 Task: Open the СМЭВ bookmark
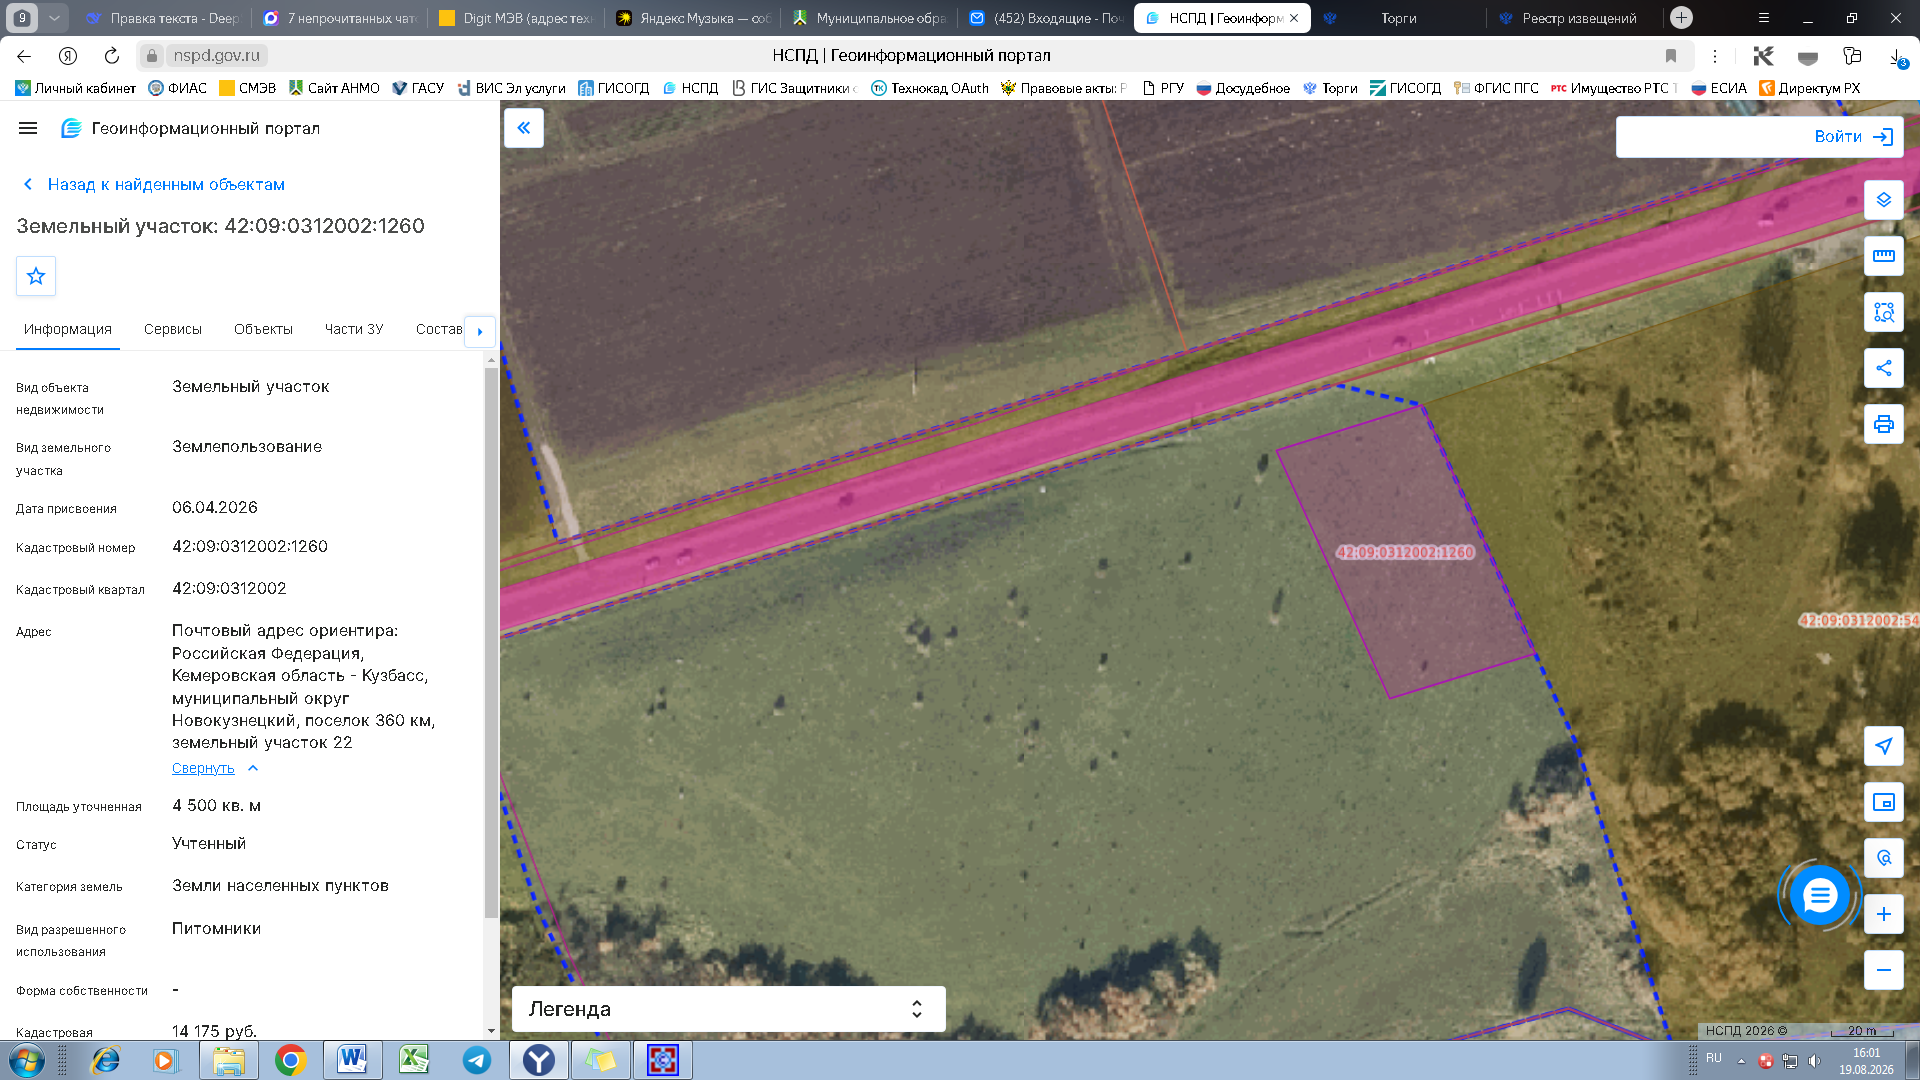(x=248, y=88)
